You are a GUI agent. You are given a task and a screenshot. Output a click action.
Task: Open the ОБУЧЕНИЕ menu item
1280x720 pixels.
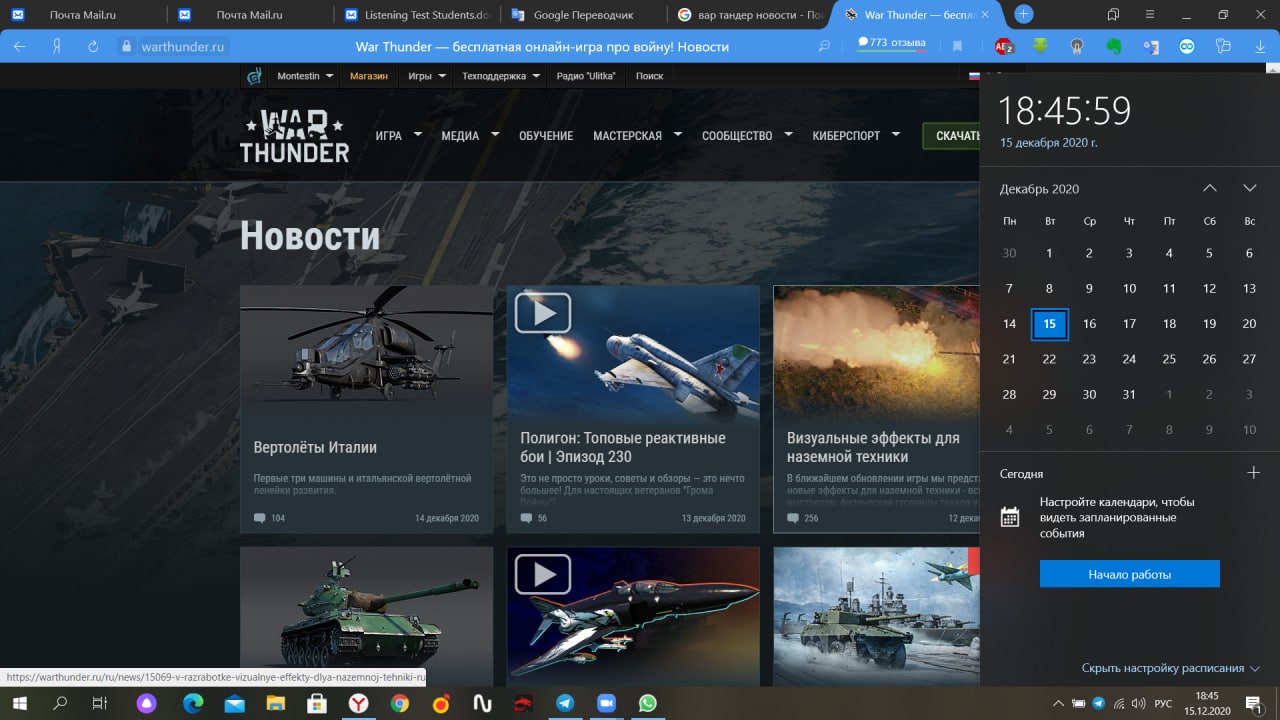pyautogui.click(x=546, y=136)
